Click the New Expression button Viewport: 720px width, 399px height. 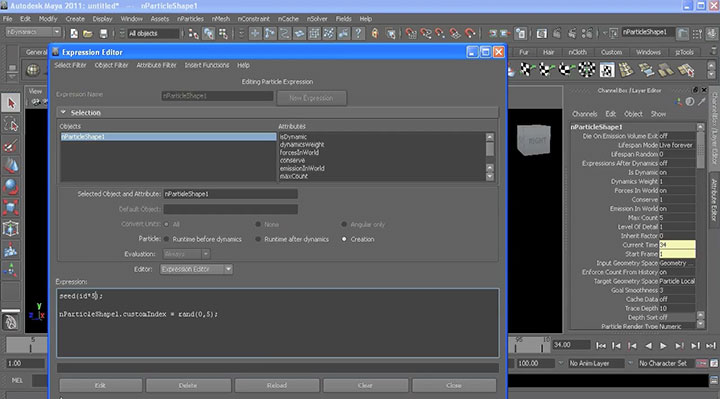(311, 98)
